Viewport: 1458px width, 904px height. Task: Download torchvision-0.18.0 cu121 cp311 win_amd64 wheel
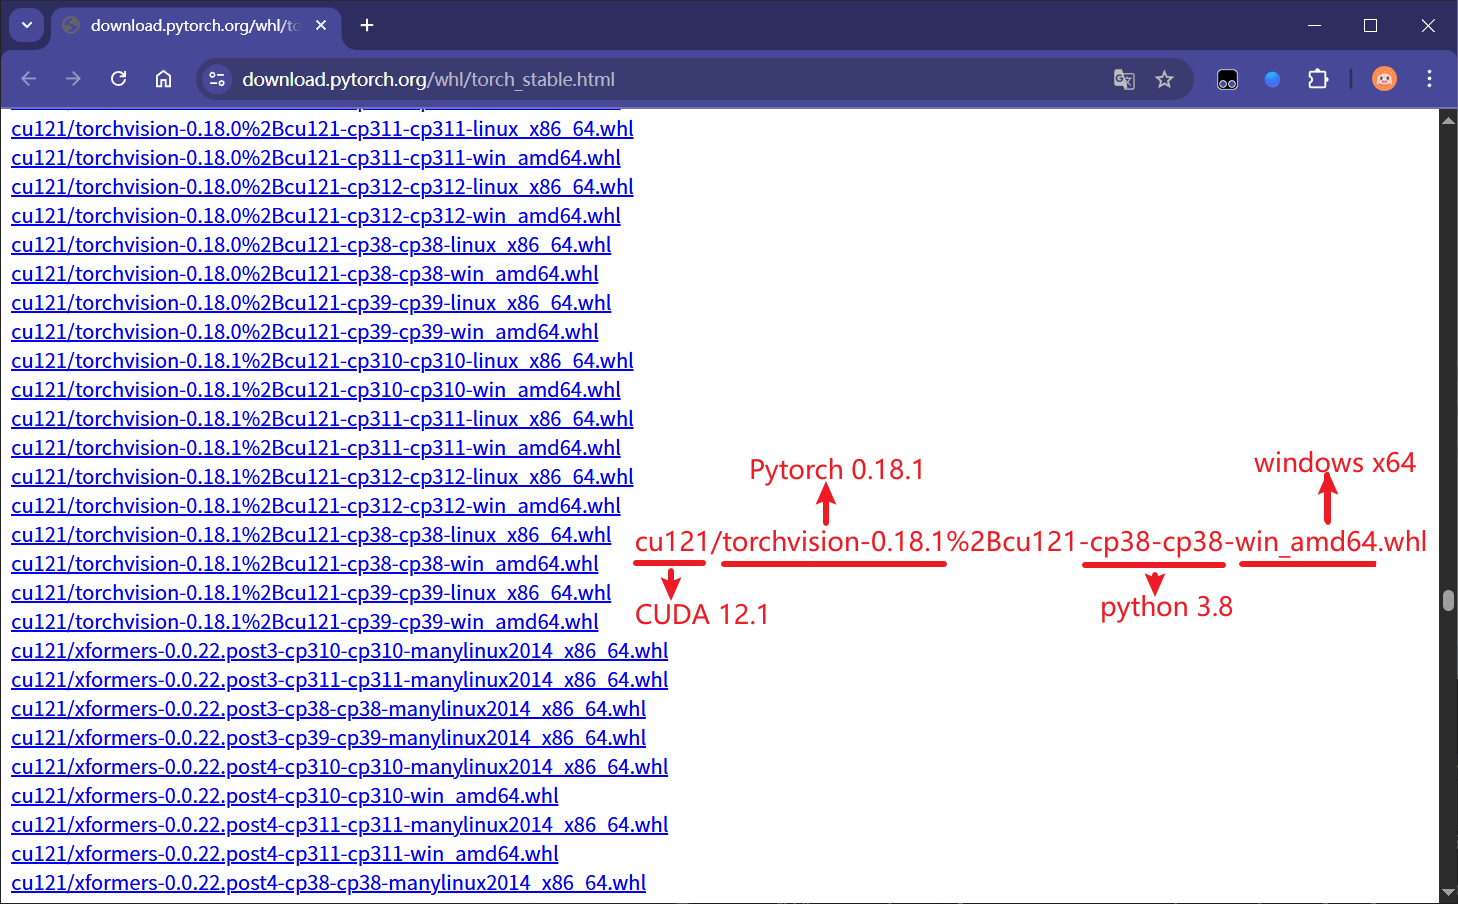(316, 158)
